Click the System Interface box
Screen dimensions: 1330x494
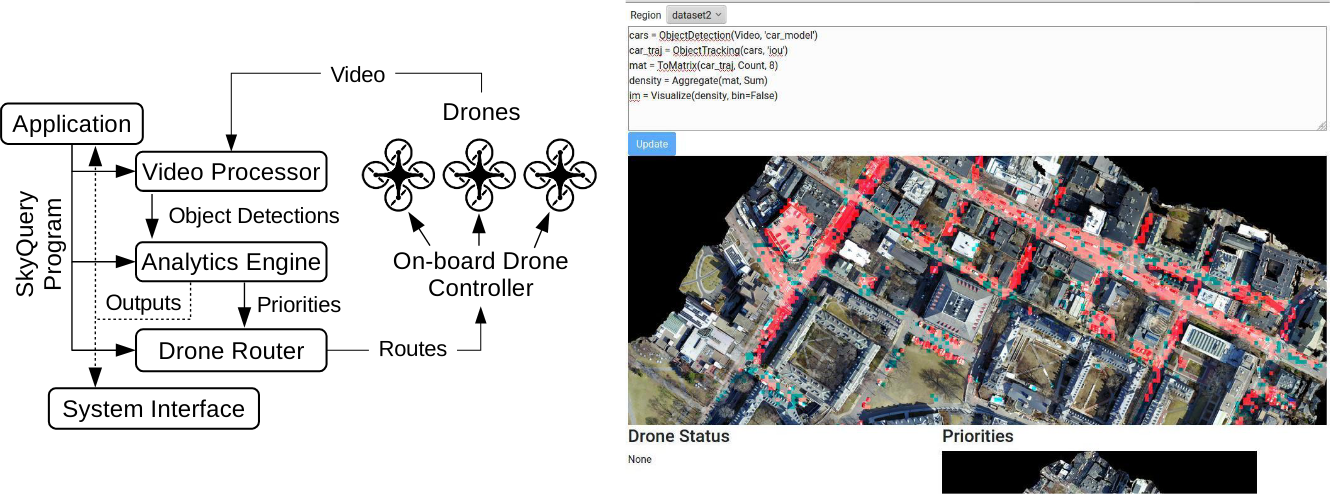click(153, 409)
